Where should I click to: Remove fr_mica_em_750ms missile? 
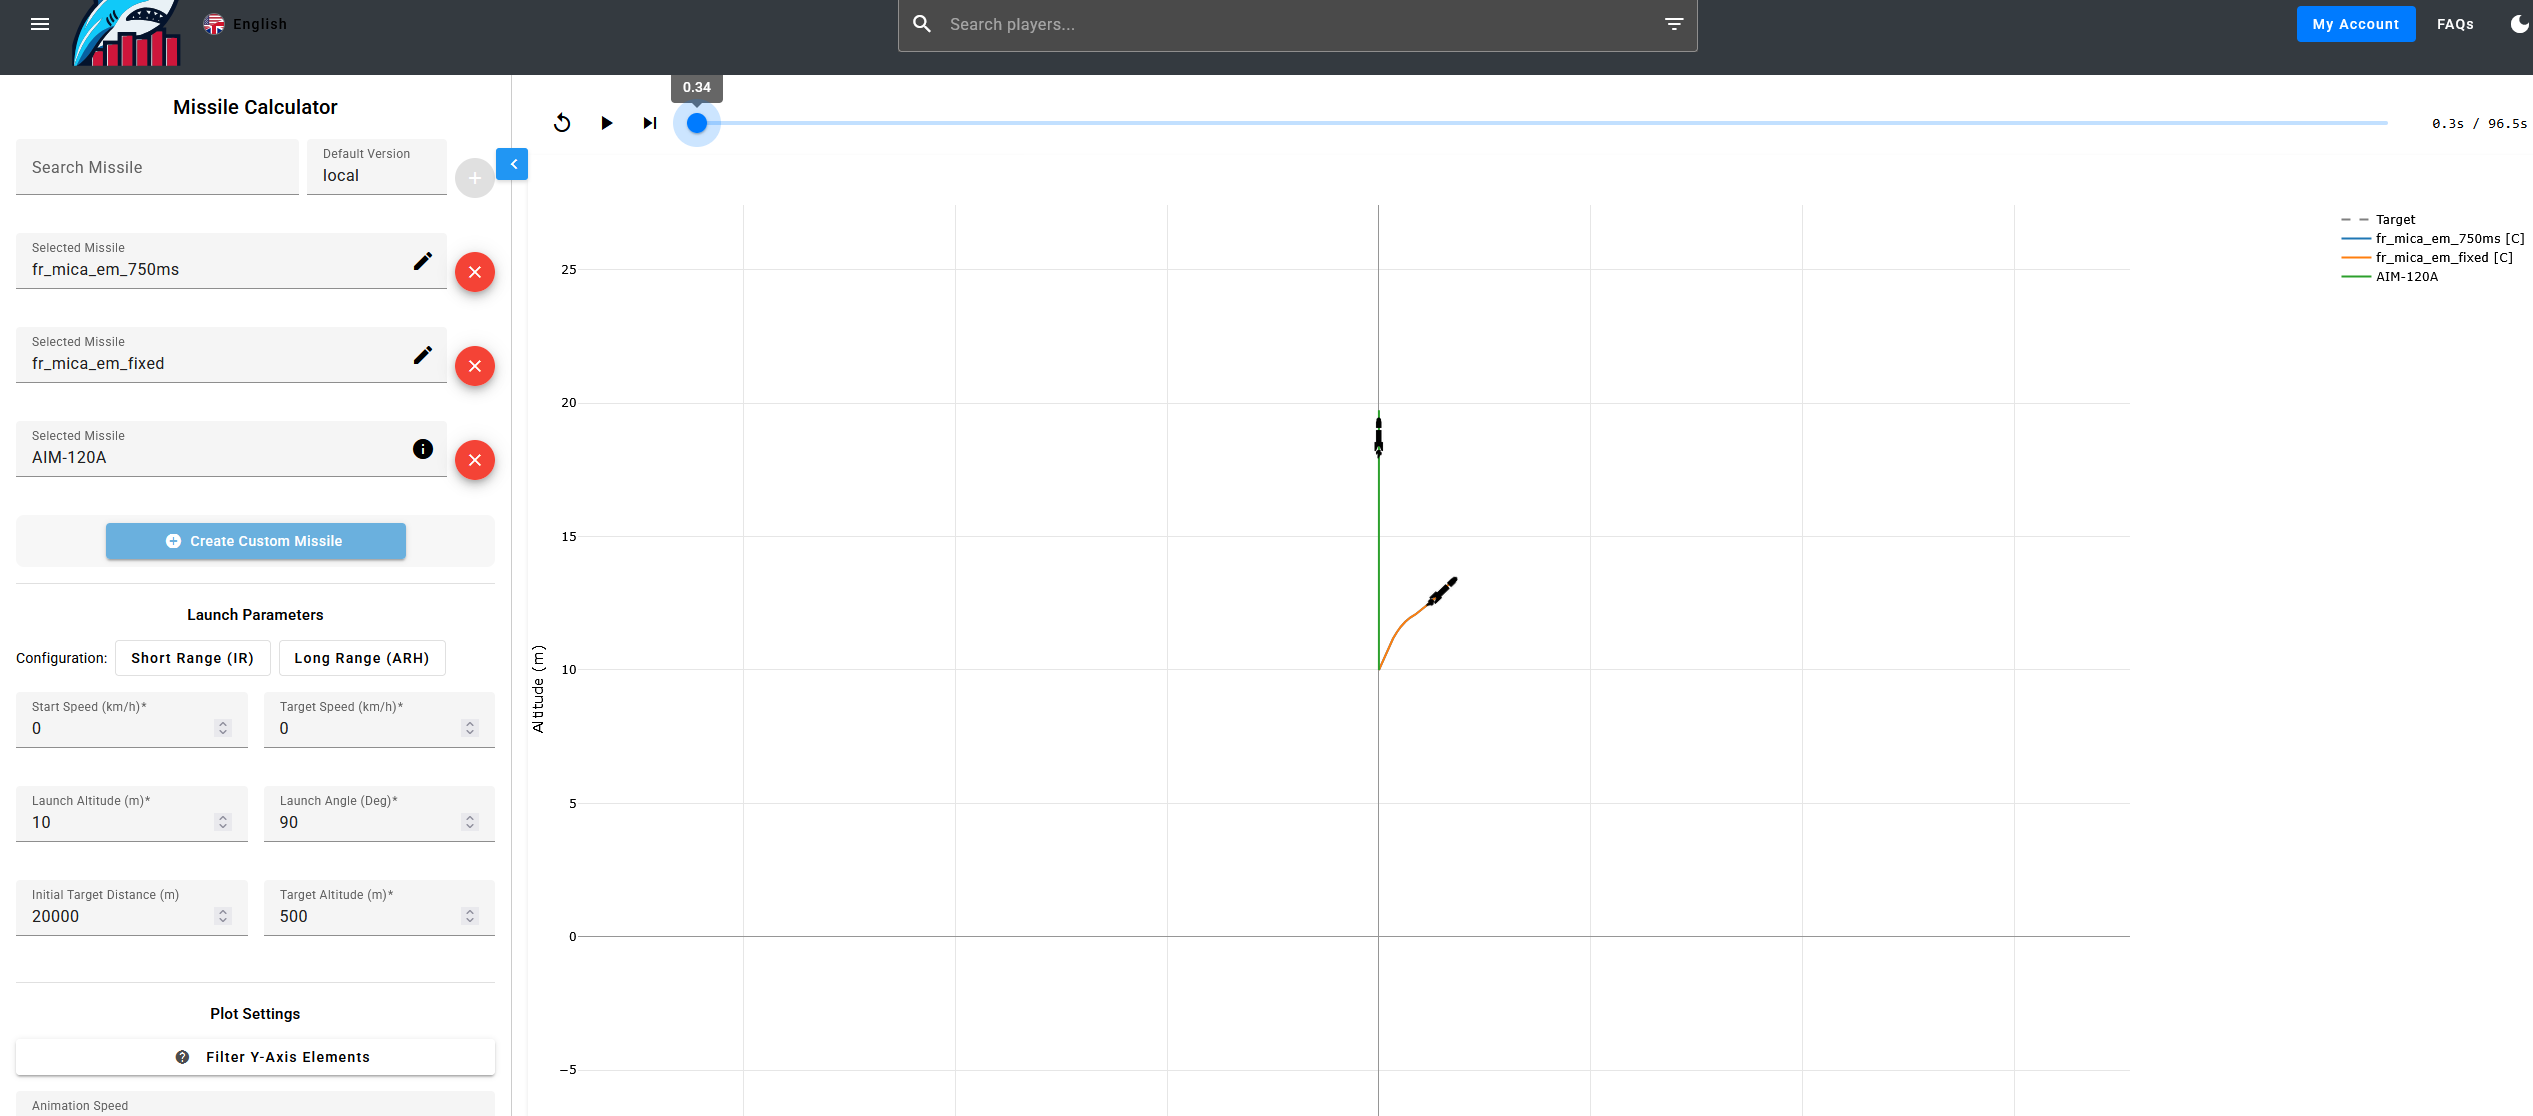475,272
